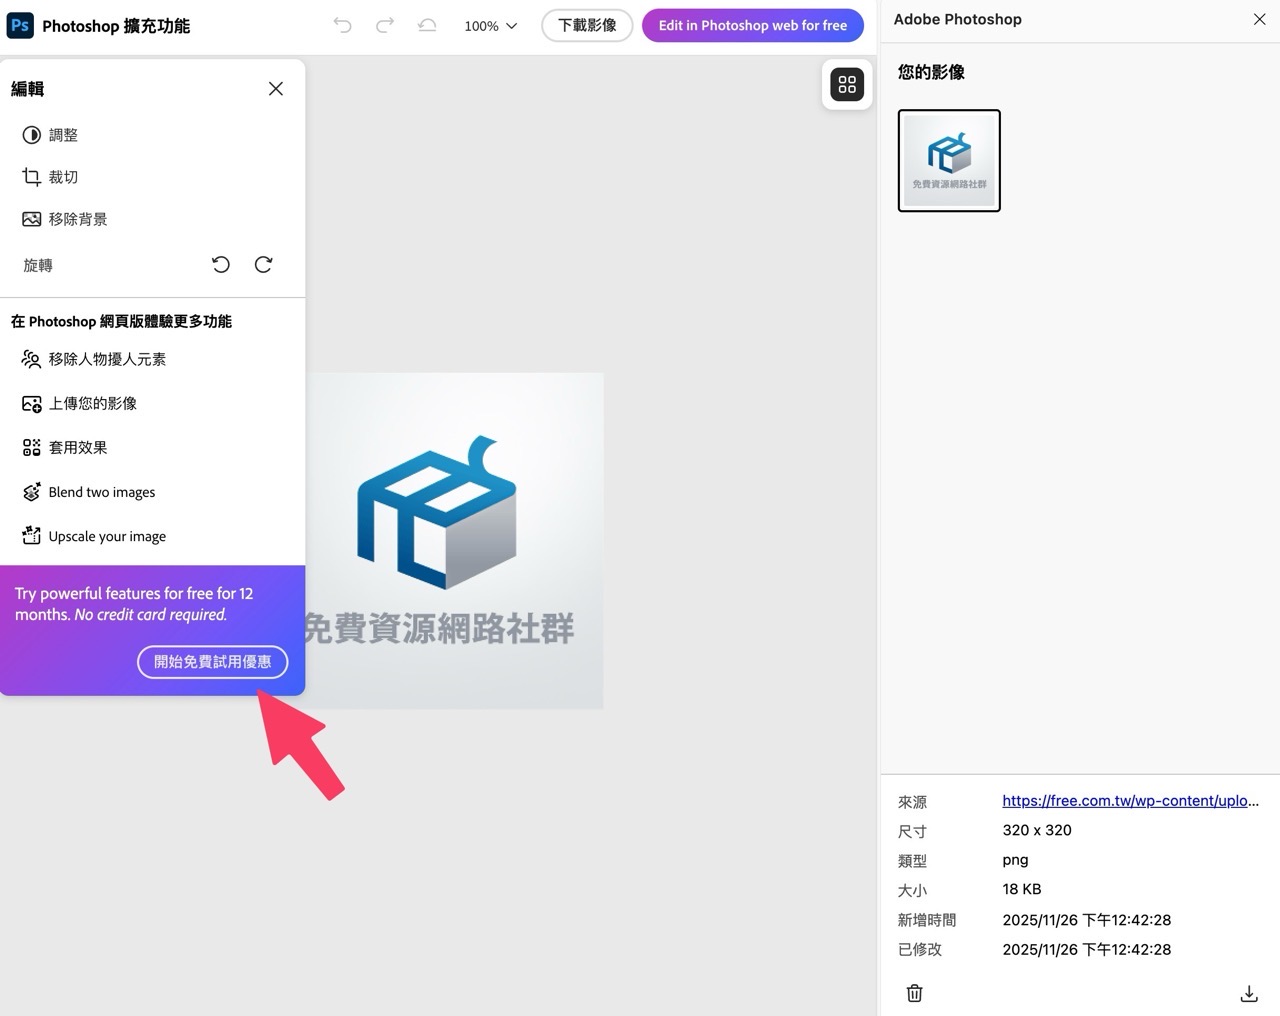1280x1016 pixels.
Task: Click the undo arrow in the top toolbar
Action: coord(342,25)
